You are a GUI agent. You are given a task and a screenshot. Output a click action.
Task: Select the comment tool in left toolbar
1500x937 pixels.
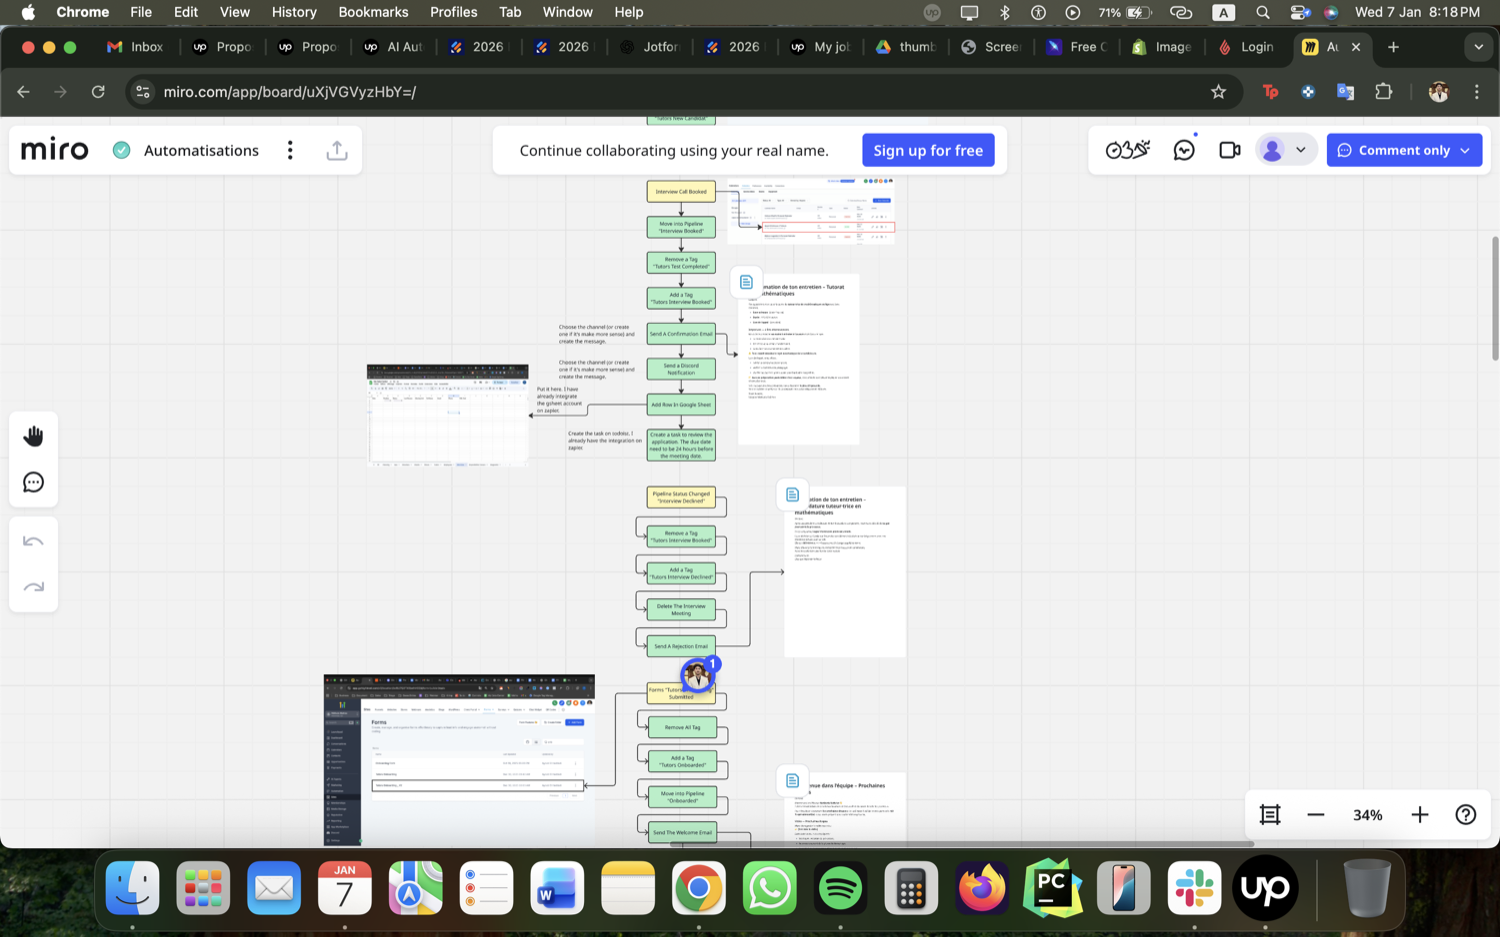pyautogui.click(x=34, y=483)
